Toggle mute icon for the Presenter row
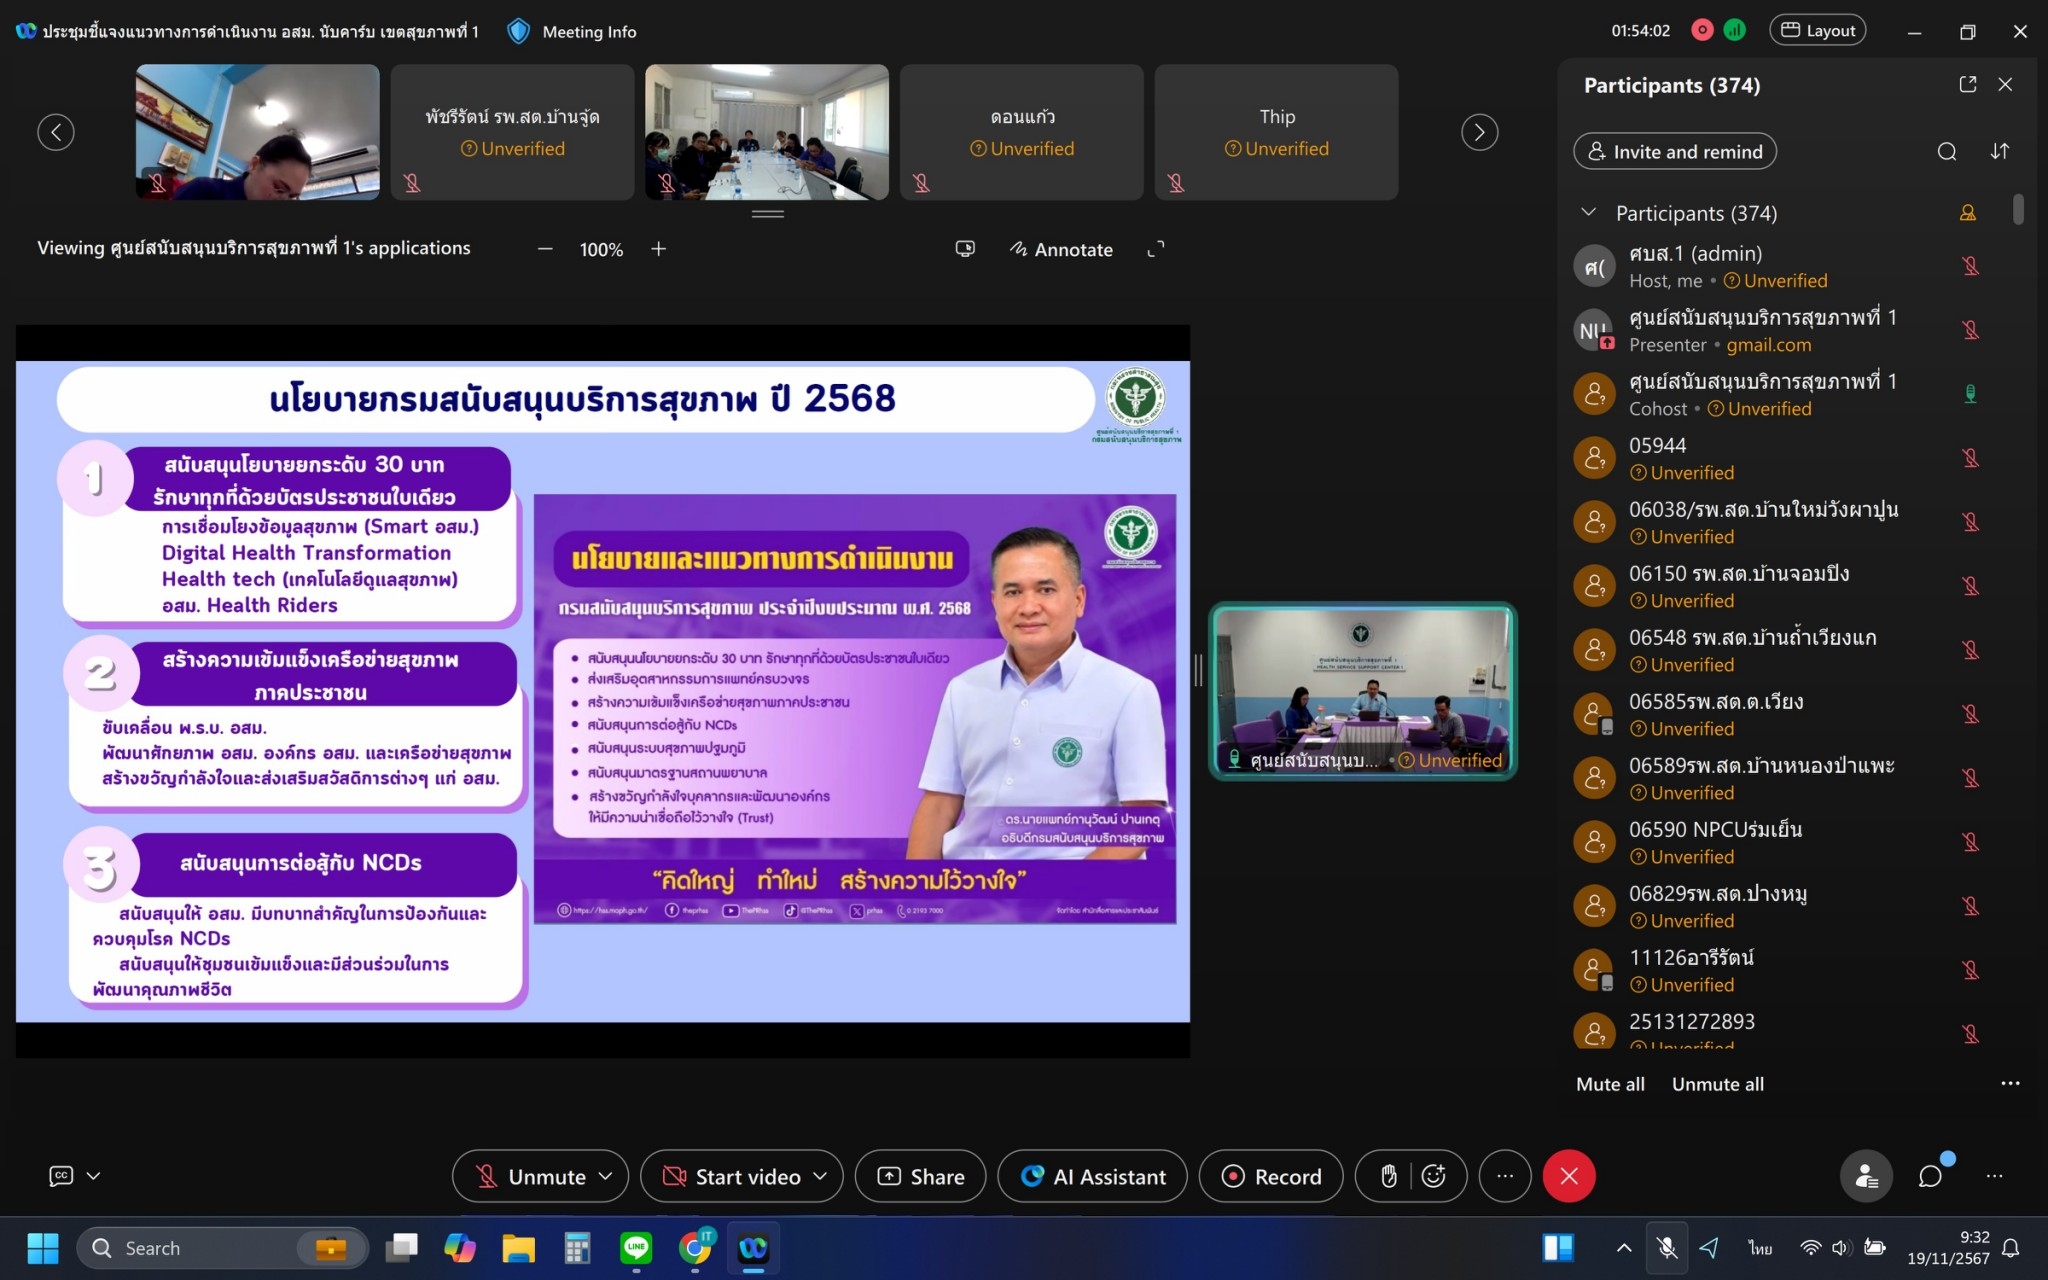The height and width of the screenshot is (1280, 2048). 1970,330
